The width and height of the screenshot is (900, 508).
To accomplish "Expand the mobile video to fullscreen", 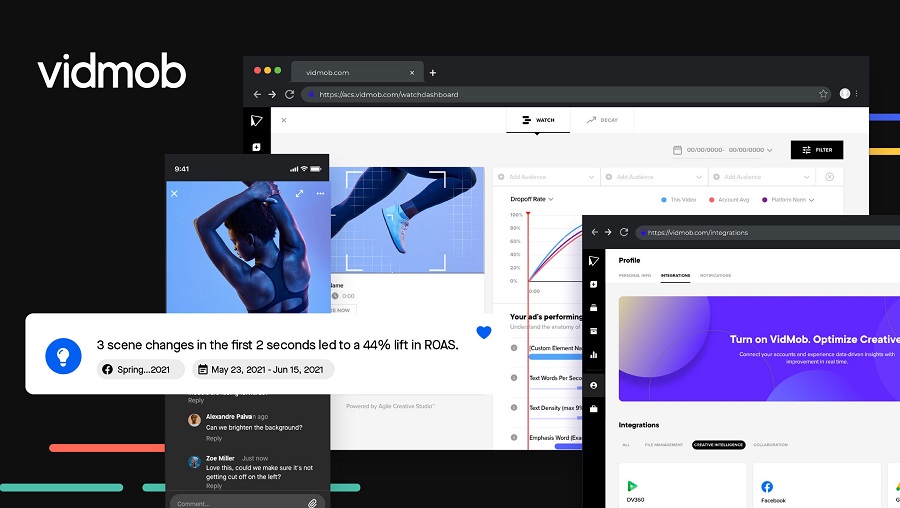I will pyautogui.click(x=299, y=194).
